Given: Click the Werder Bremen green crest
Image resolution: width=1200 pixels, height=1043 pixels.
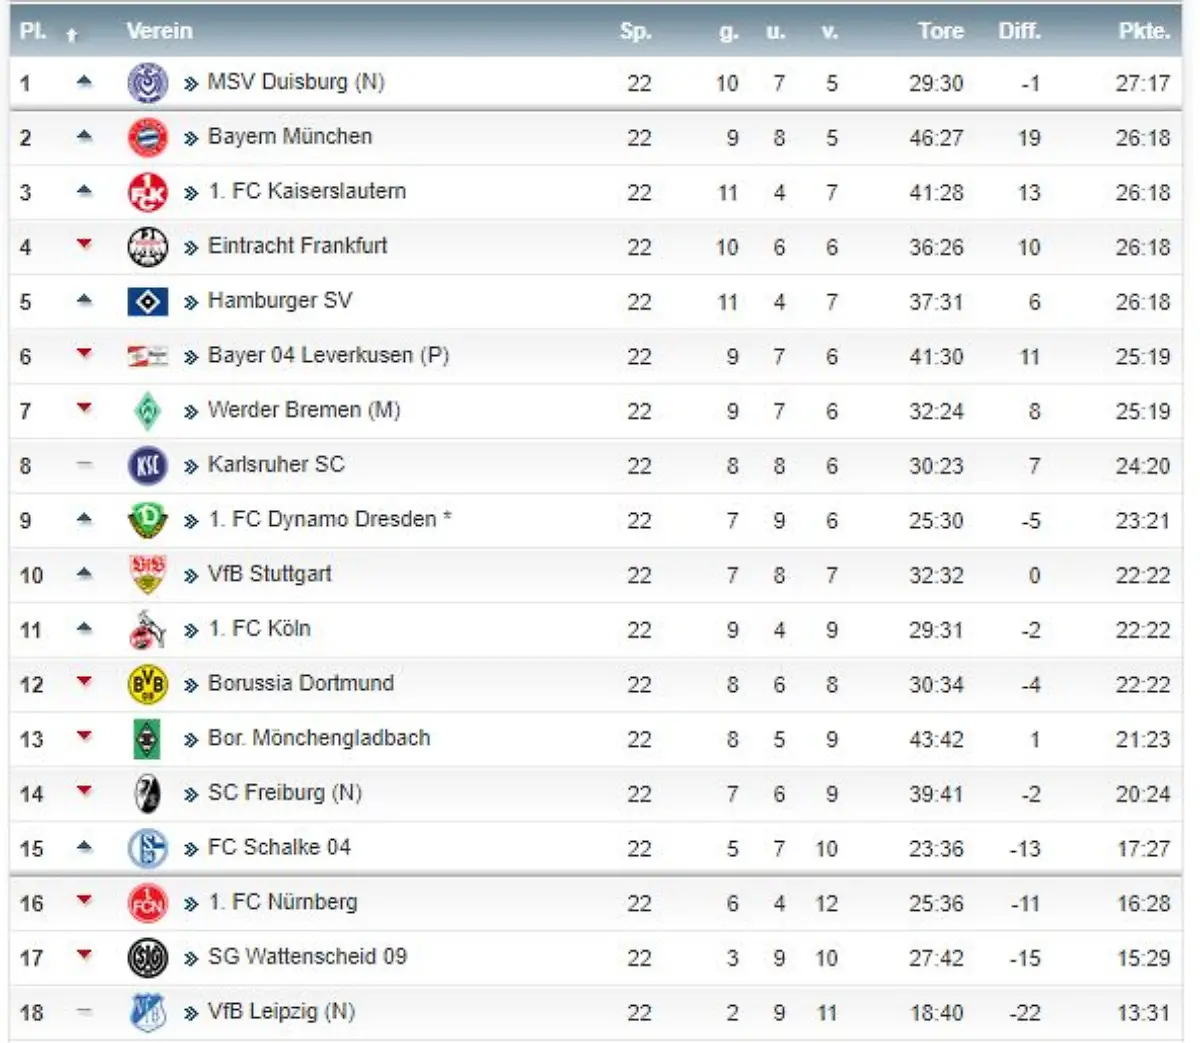Looking at the screenshot, I should [x=148, y=411].
